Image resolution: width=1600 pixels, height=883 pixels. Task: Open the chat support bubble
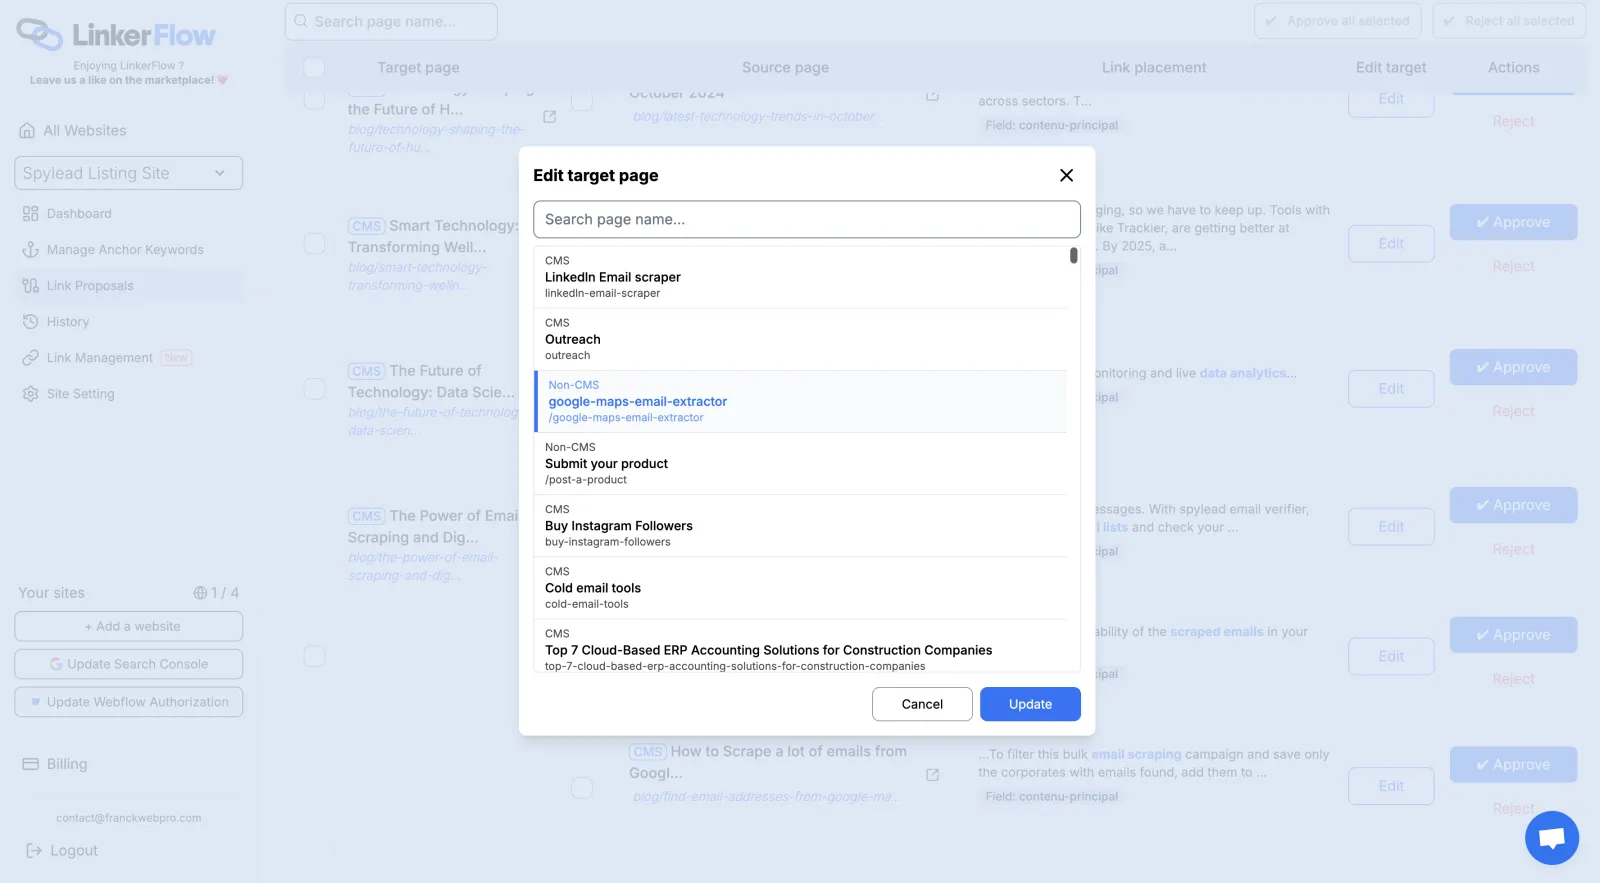(x=1552, y=838)
